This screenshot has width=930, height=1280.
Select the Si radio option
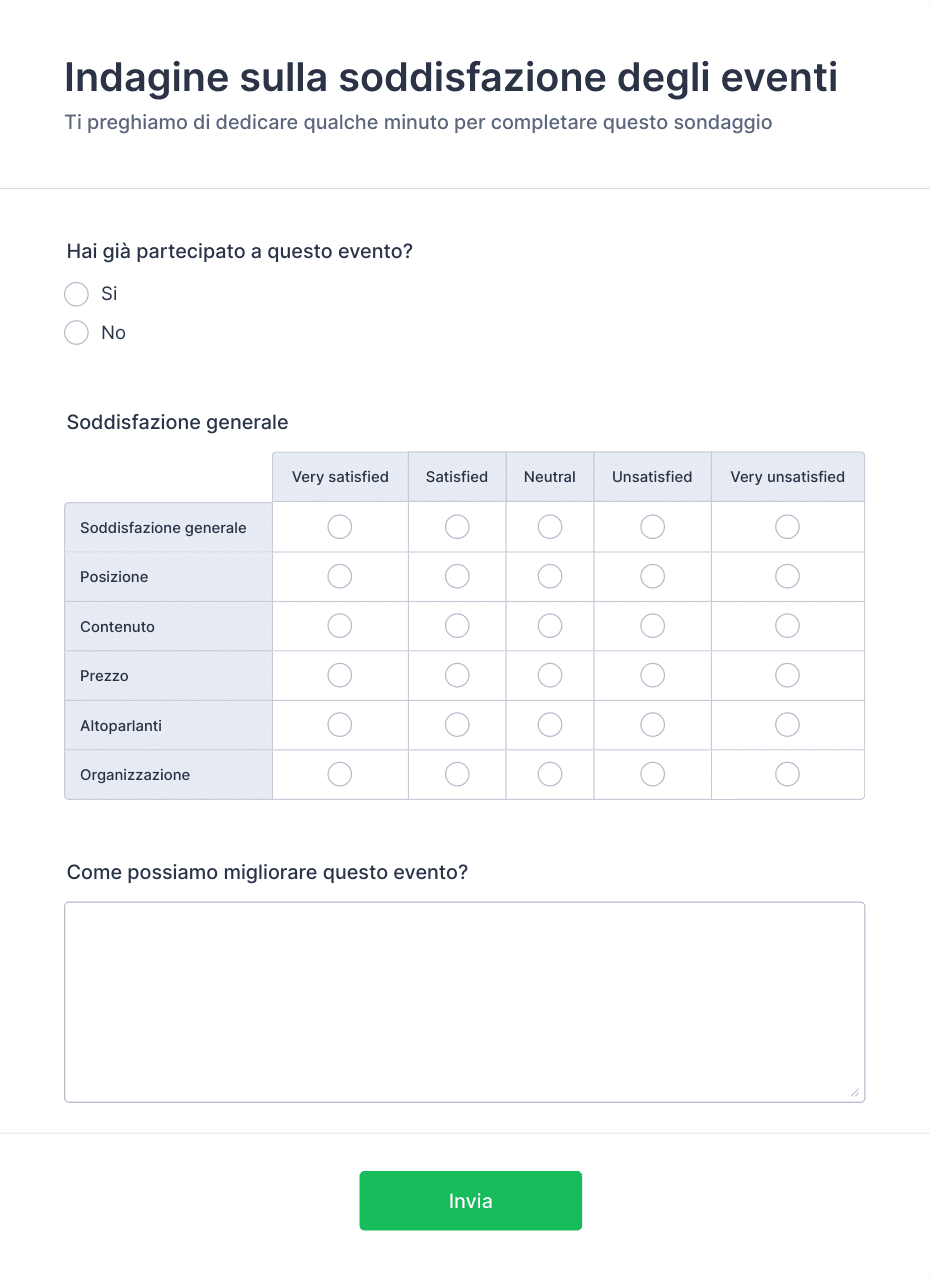click(x=76, y=294)
